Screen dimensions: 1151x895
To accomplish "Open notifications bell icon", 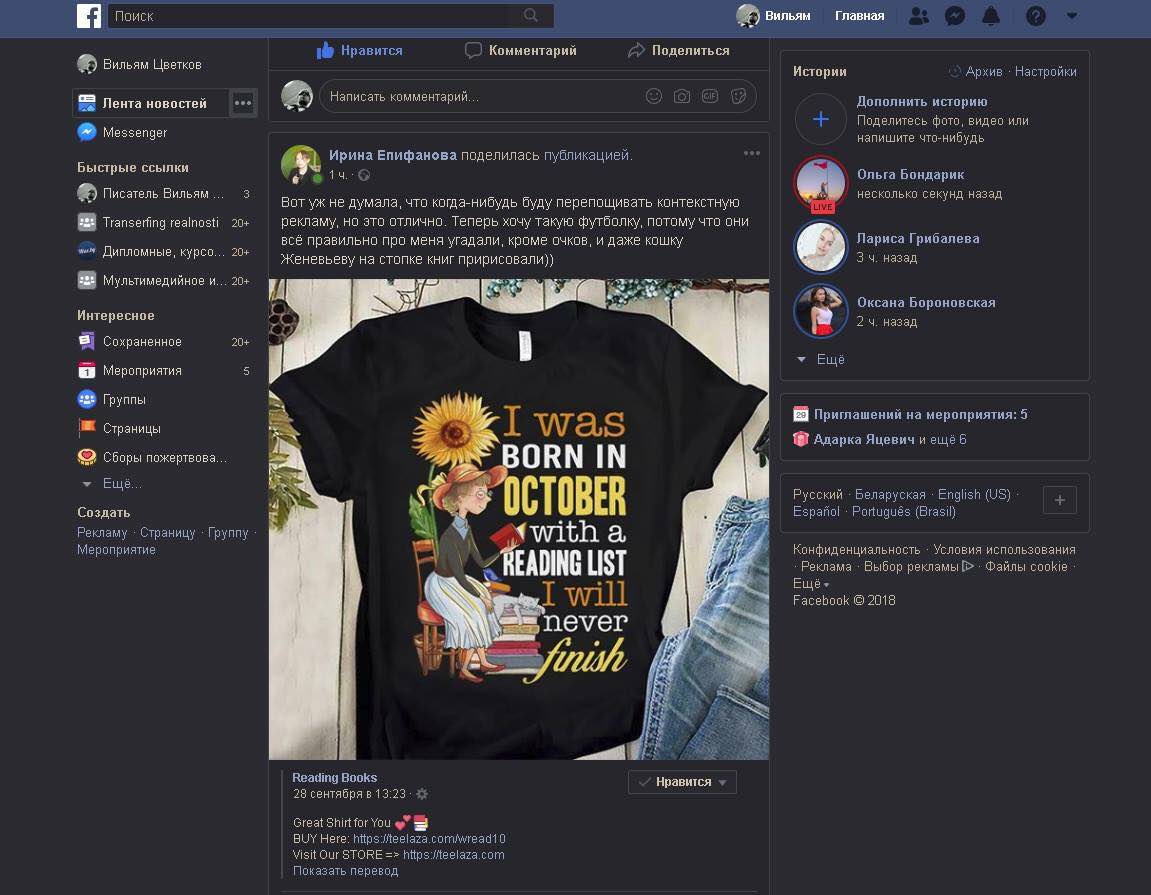I will point(991,15).
